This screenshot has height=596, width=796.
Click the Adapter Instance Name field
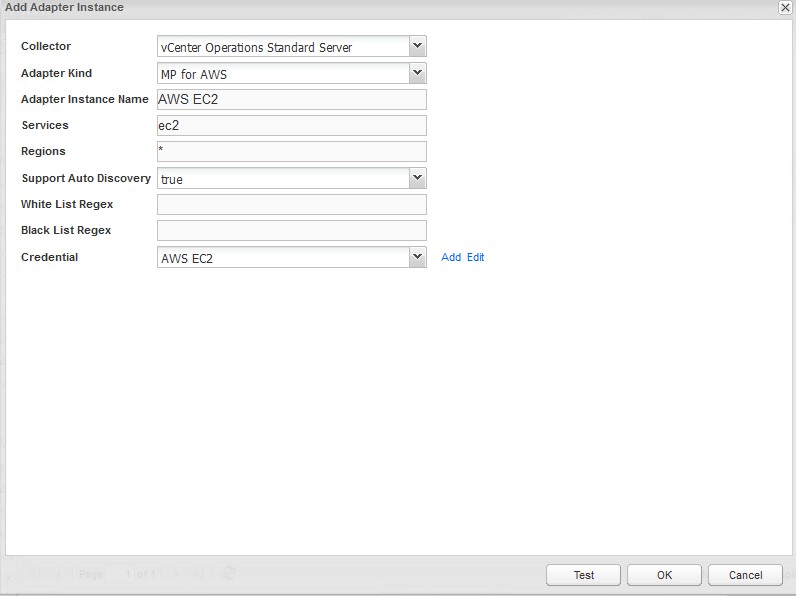[291, 99]
